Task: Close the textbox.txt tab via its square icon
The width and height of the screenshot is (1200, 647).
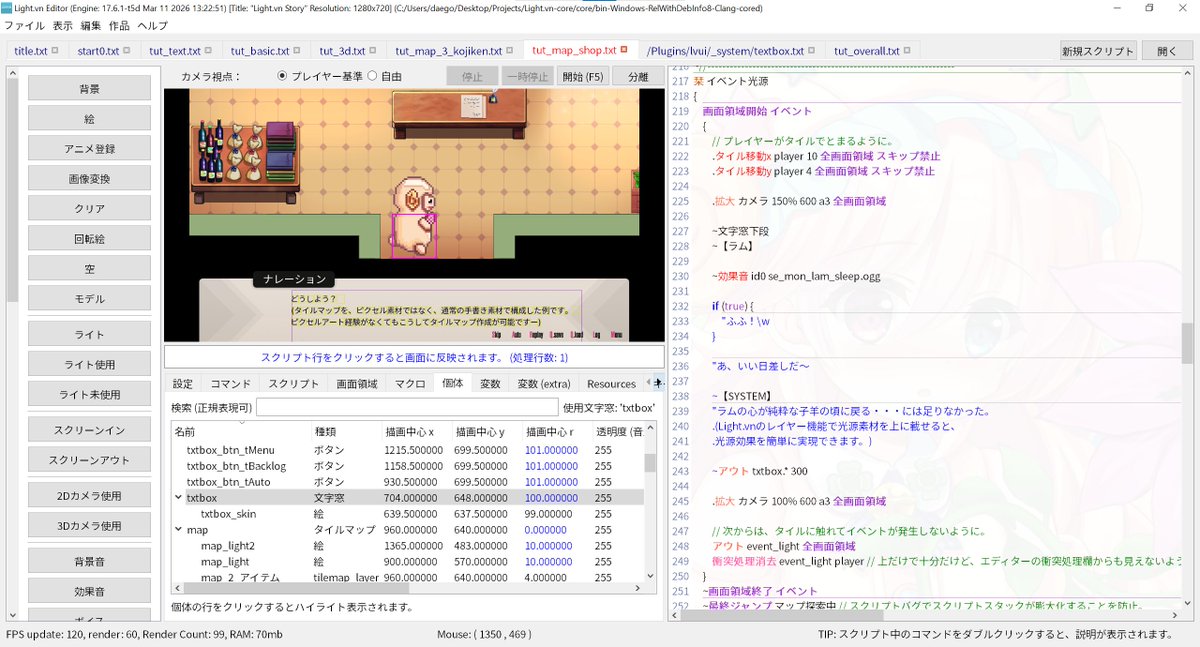Action: click(811, 51)
